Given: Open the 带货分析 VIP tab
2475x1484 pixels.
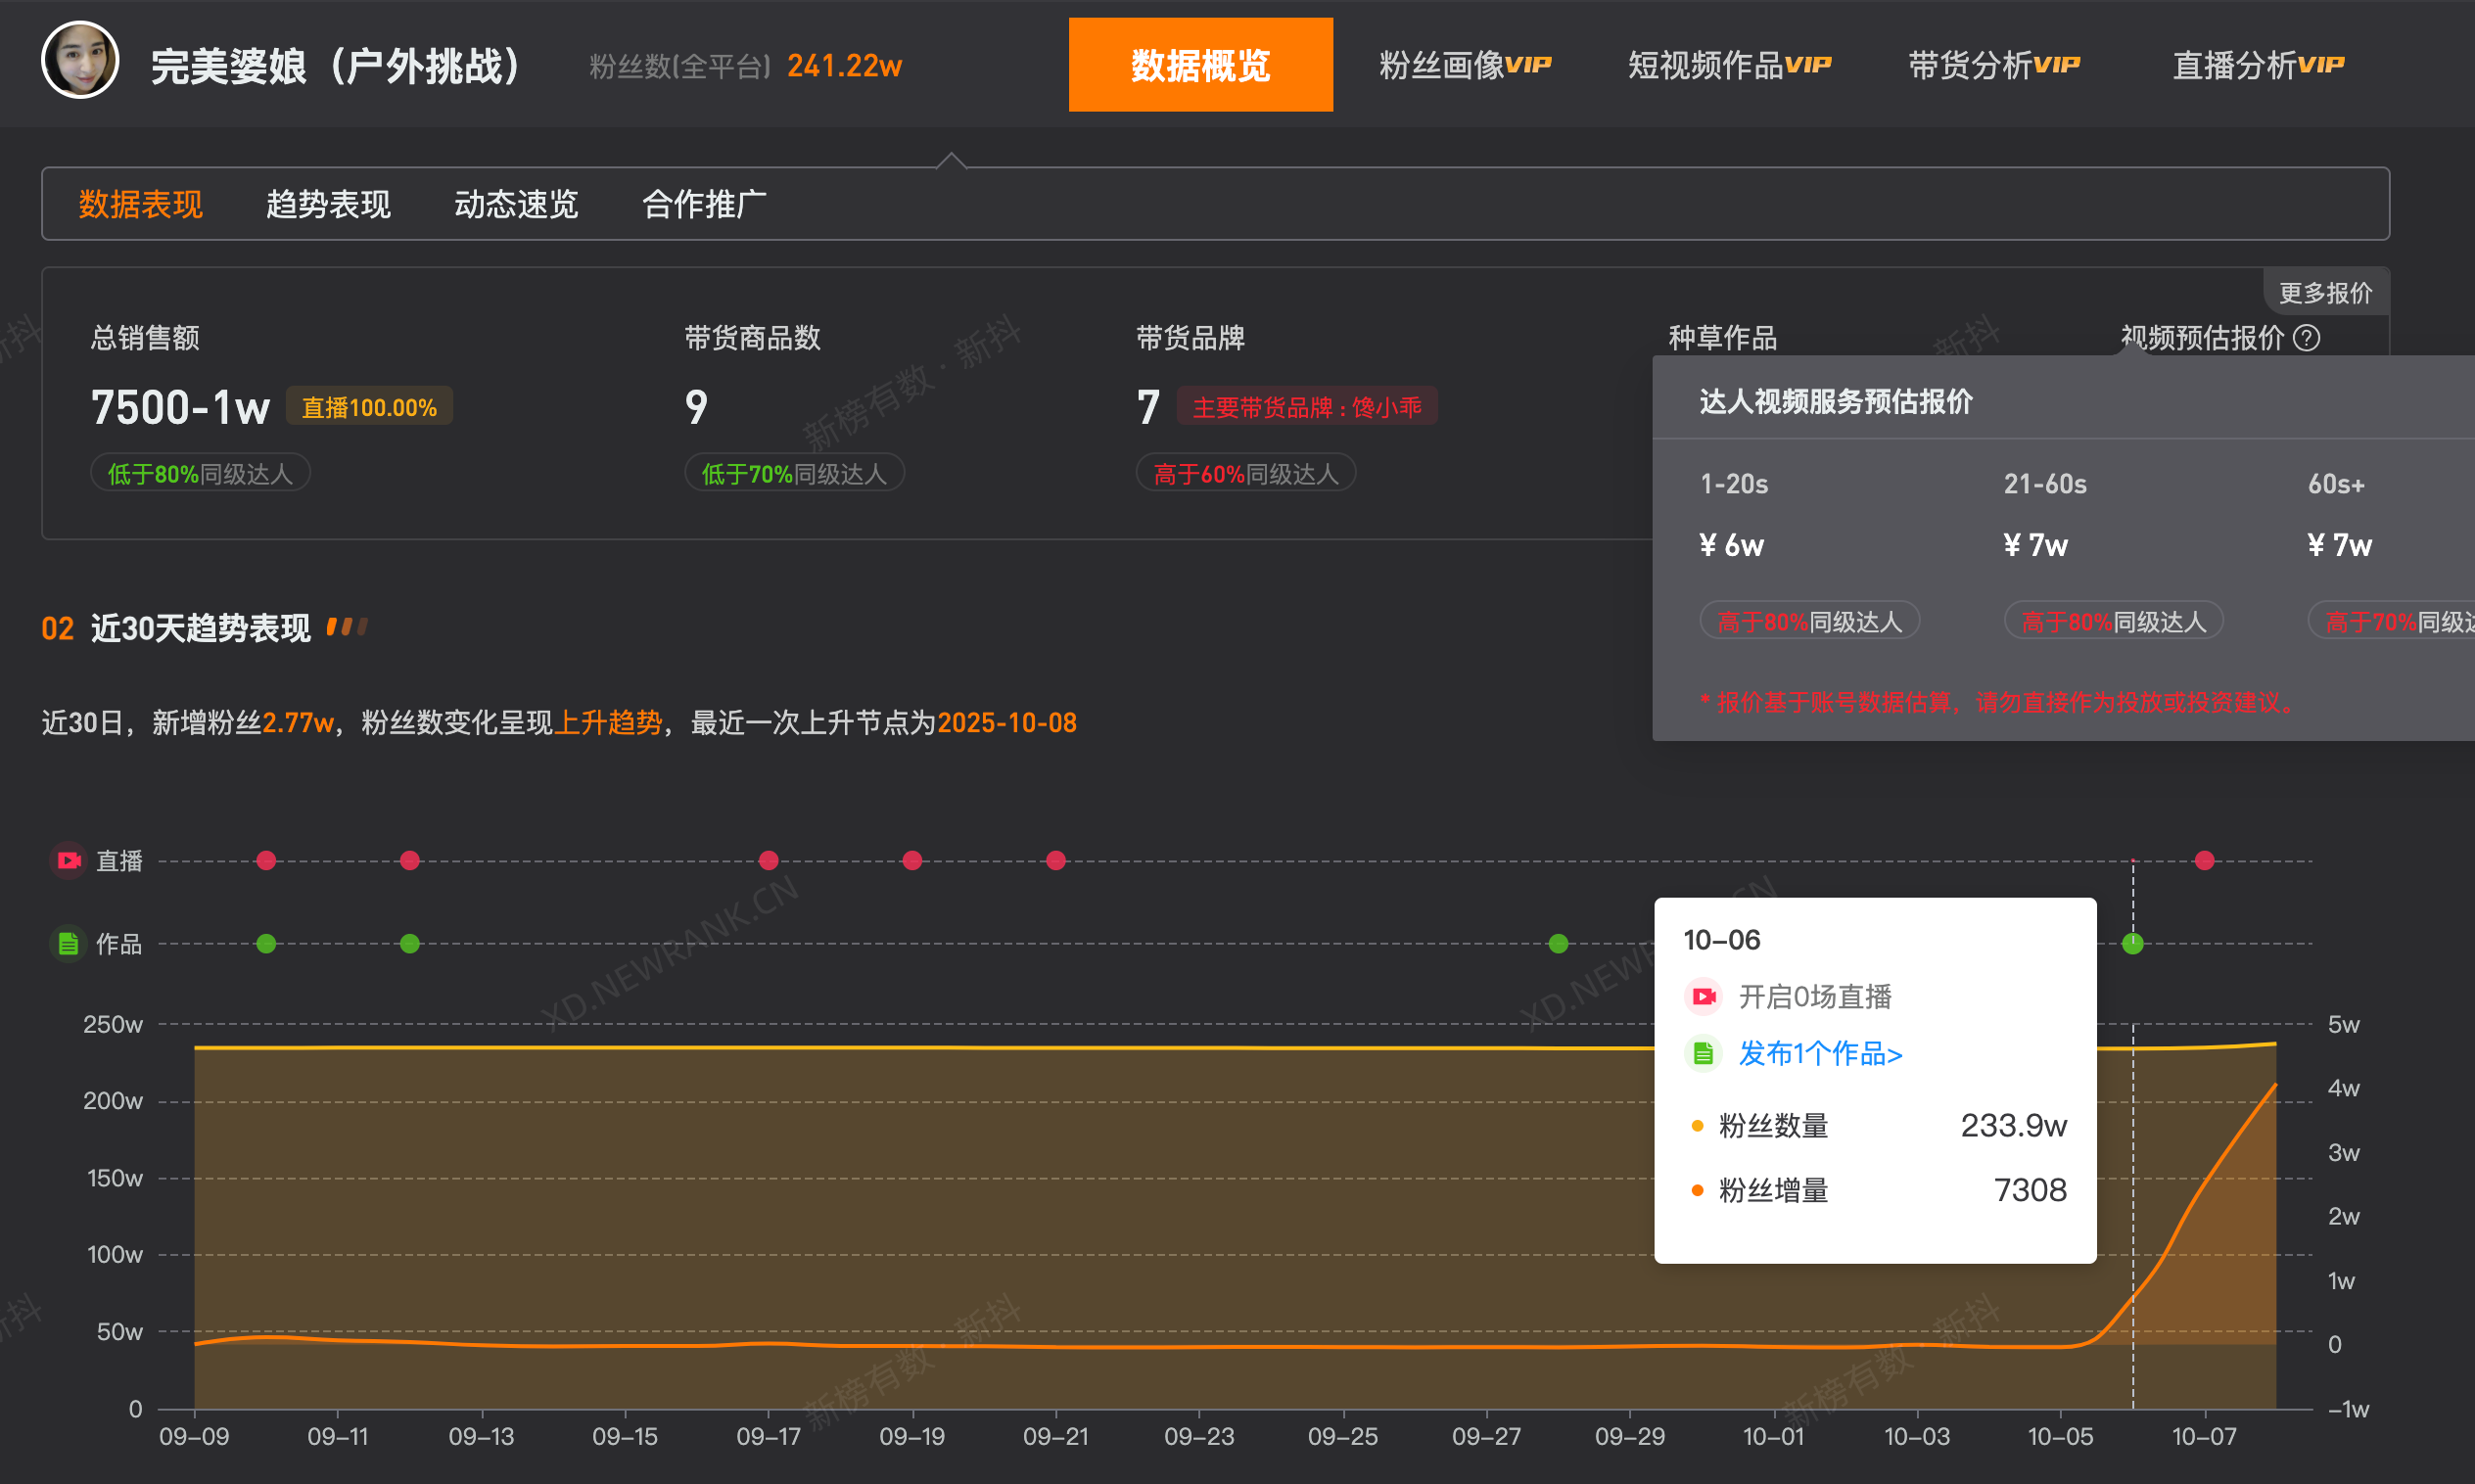Looking at the screenshot, I should (1993, 65).
